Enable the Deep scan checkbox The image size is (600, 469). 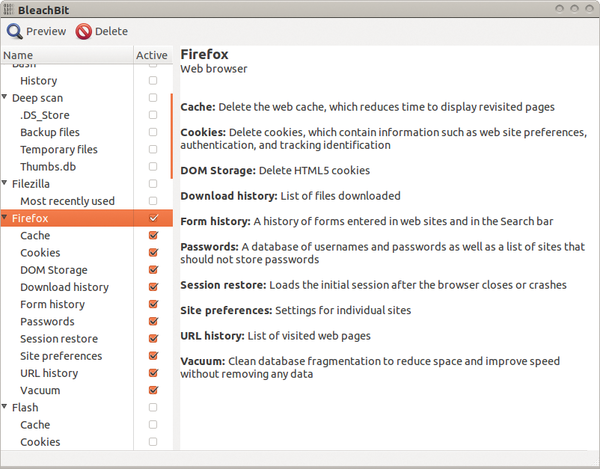[x=153, y=98]
